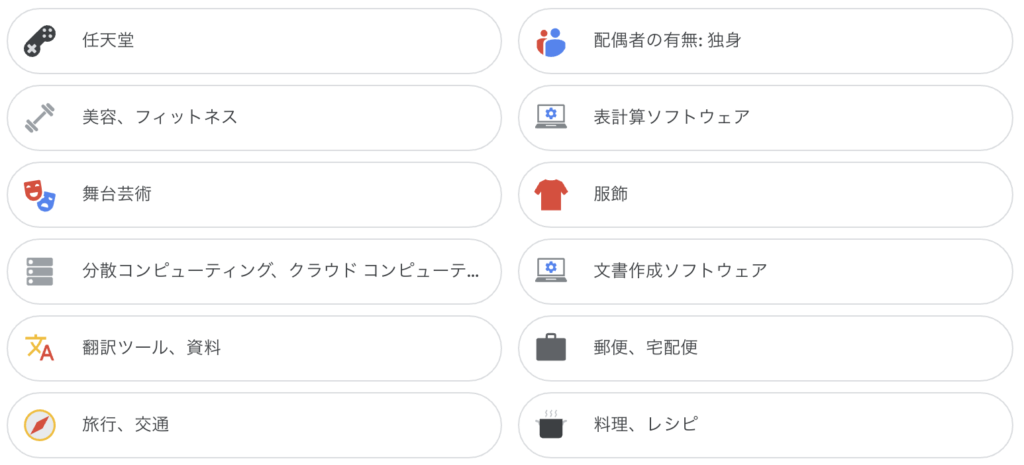Image resolution: width=1024 pixels, height=465 pixels.
Task: Select the 配偶者の有無: 独身 item
Action: pos(765,41)
